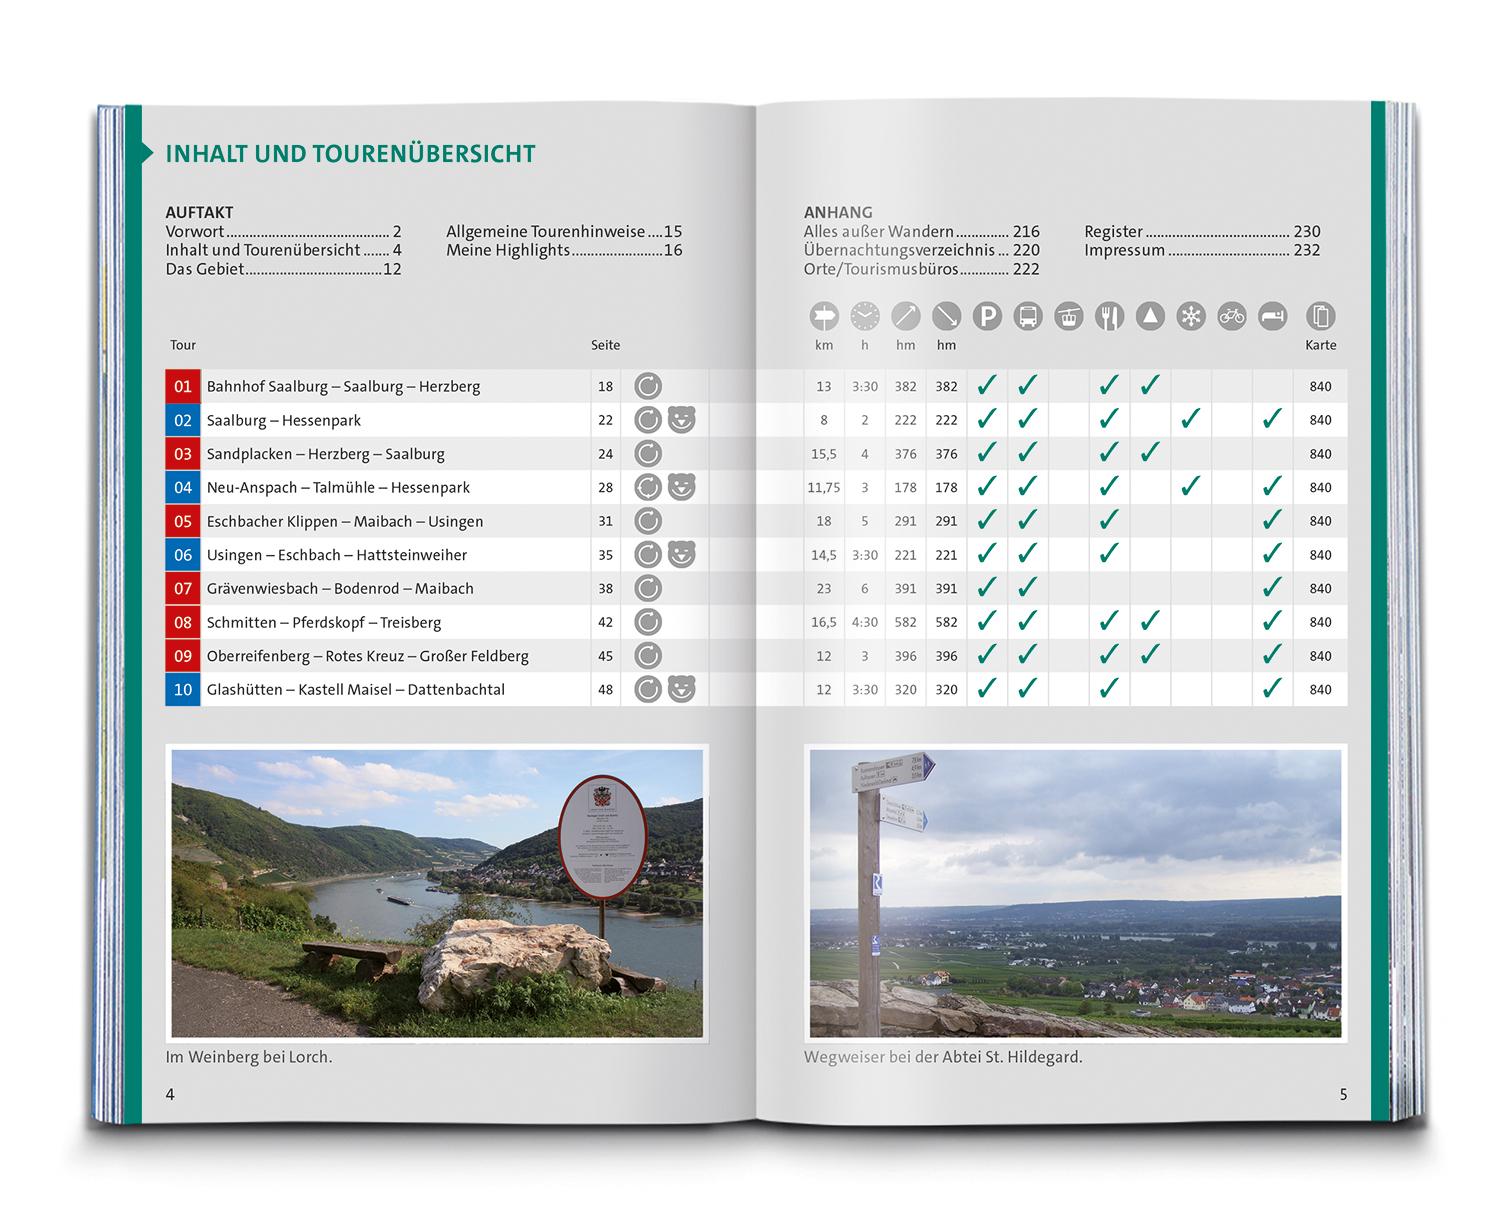Click the bicycle icon in header row

click(1232, 317)
